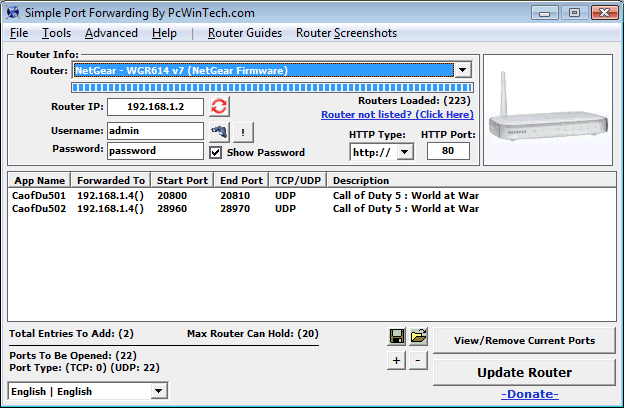The image size is (624, 408).
Task: Click the Router IP input field
Action: tap(155, 107)
